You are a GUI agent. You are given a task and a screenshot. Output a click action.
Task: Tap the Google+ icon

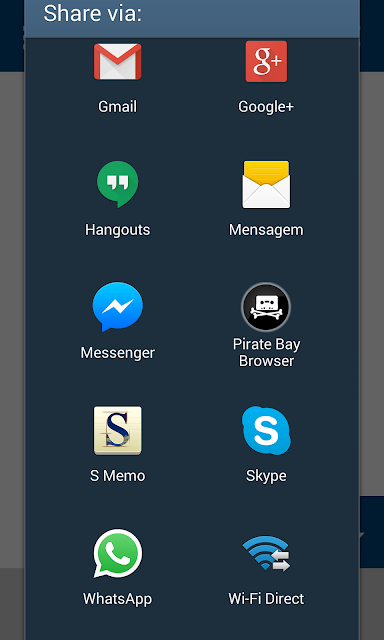coord(266,61)
